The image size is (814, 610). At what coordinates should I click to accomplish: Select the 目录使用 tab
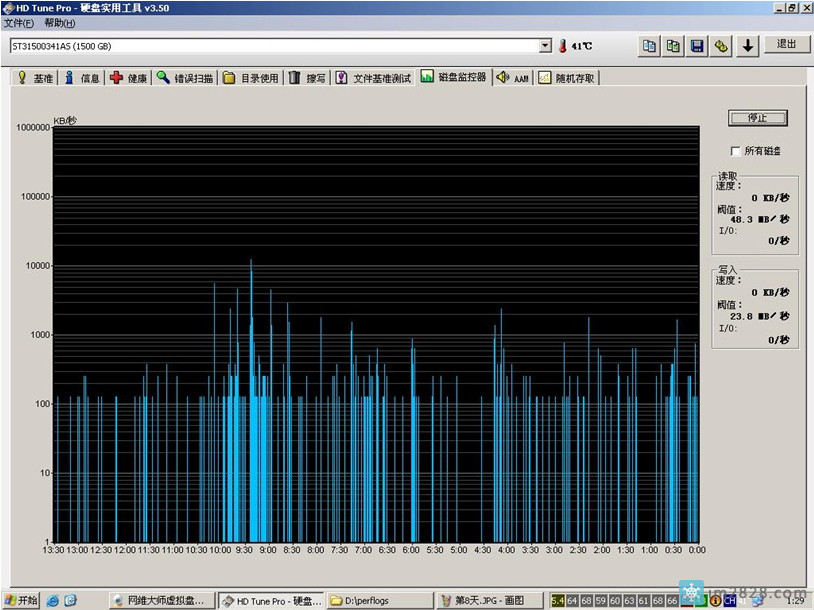click(251, 78)
